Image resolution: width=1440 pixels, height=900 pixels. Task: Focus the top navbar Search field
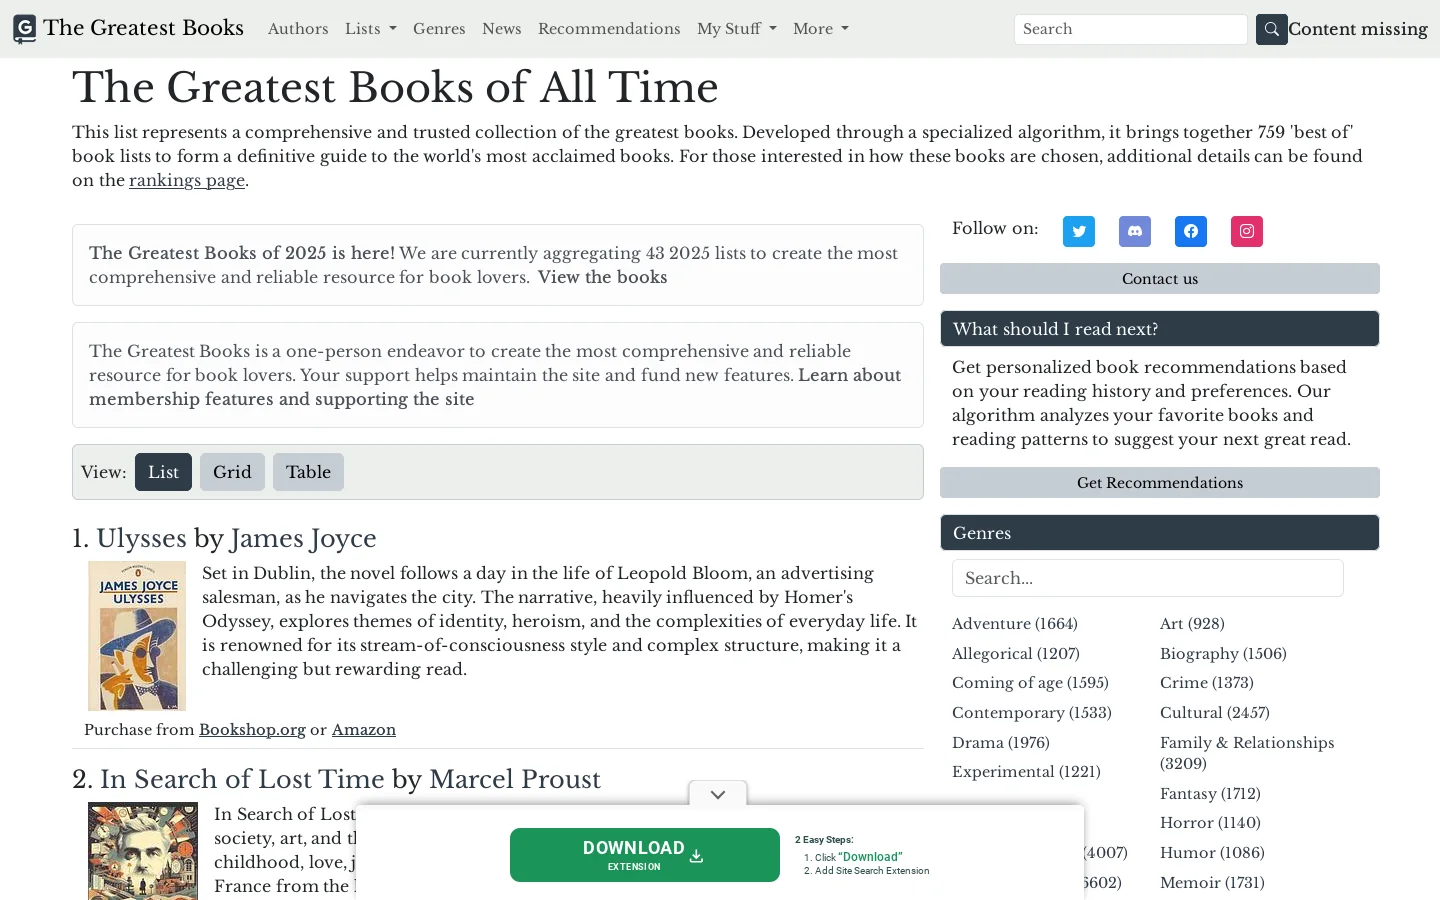(1131, 29)
